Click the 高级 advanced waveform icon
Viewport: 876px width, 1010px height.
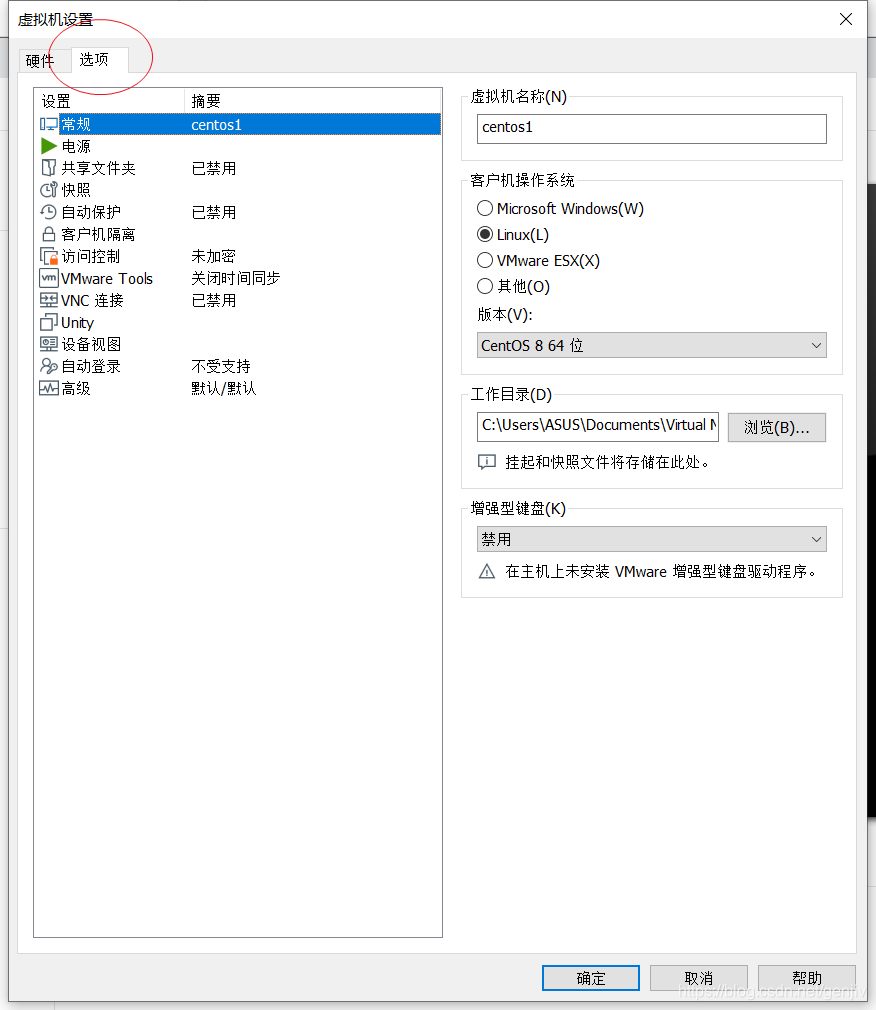[x=49, y=388]
